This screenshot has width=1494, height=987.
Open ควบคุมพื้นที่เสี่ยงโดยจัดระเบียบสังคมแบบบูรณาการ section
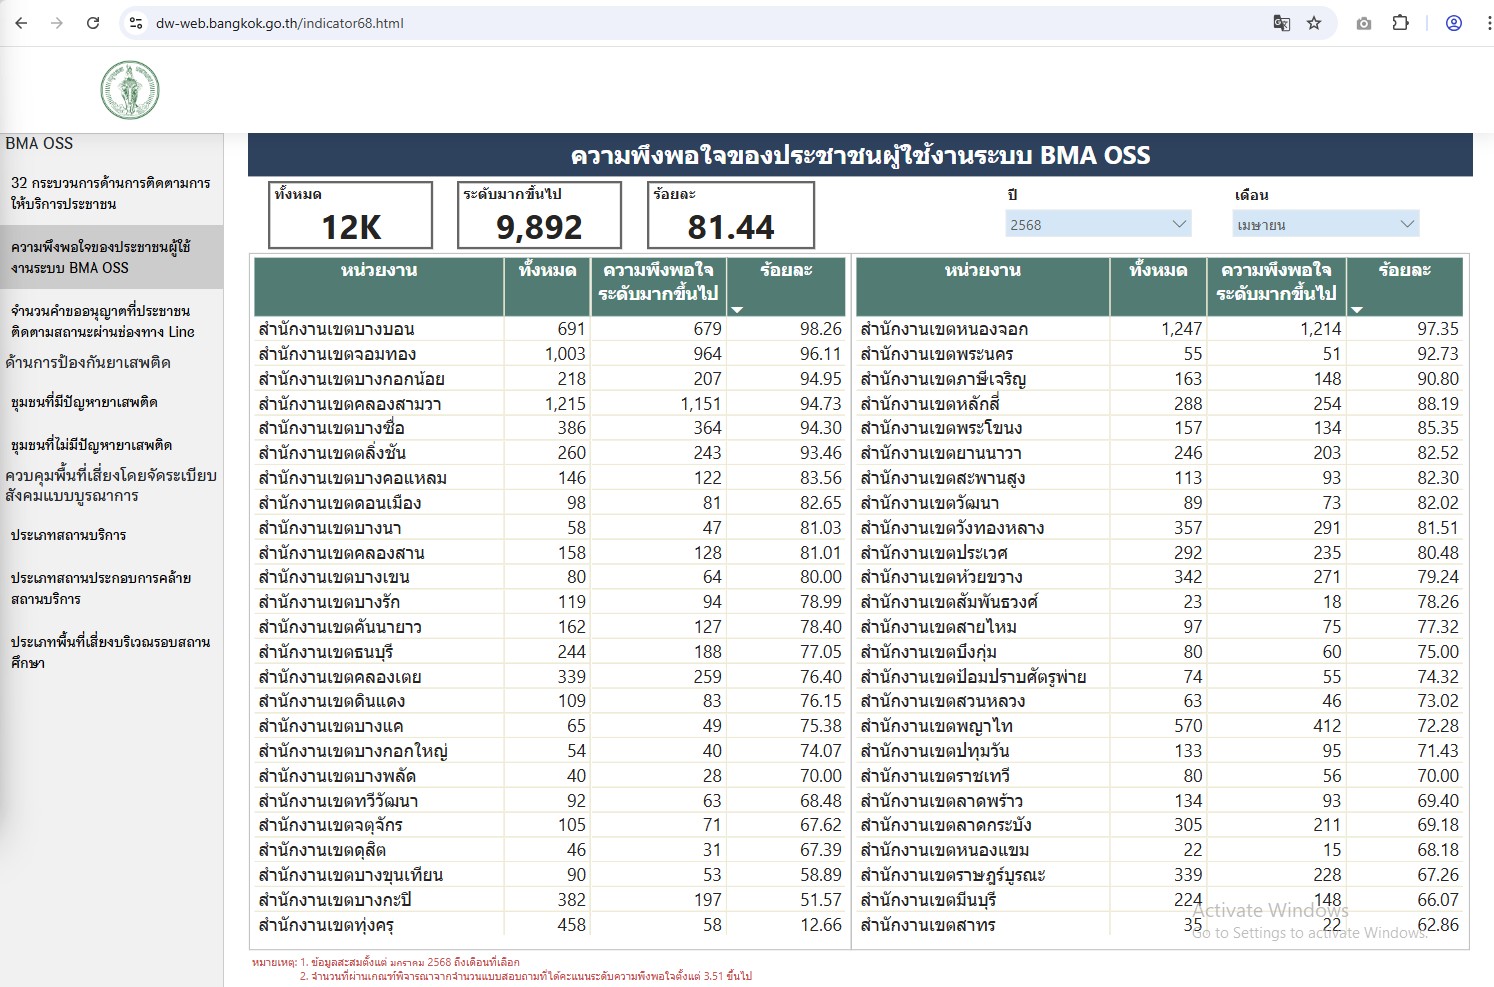coord(111,485)
